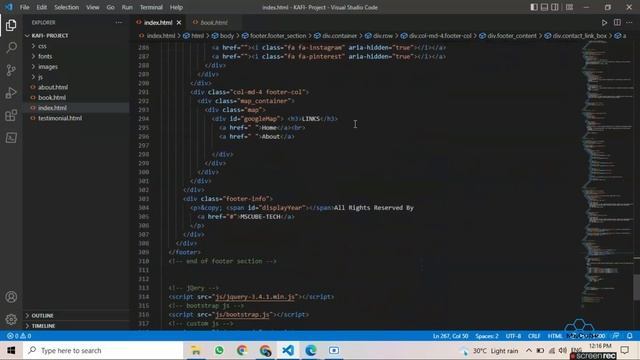Follow the js/bootstrap.js script link
Image resolution: width=640 pixels, height=360 pixels.
click(242, 315)
